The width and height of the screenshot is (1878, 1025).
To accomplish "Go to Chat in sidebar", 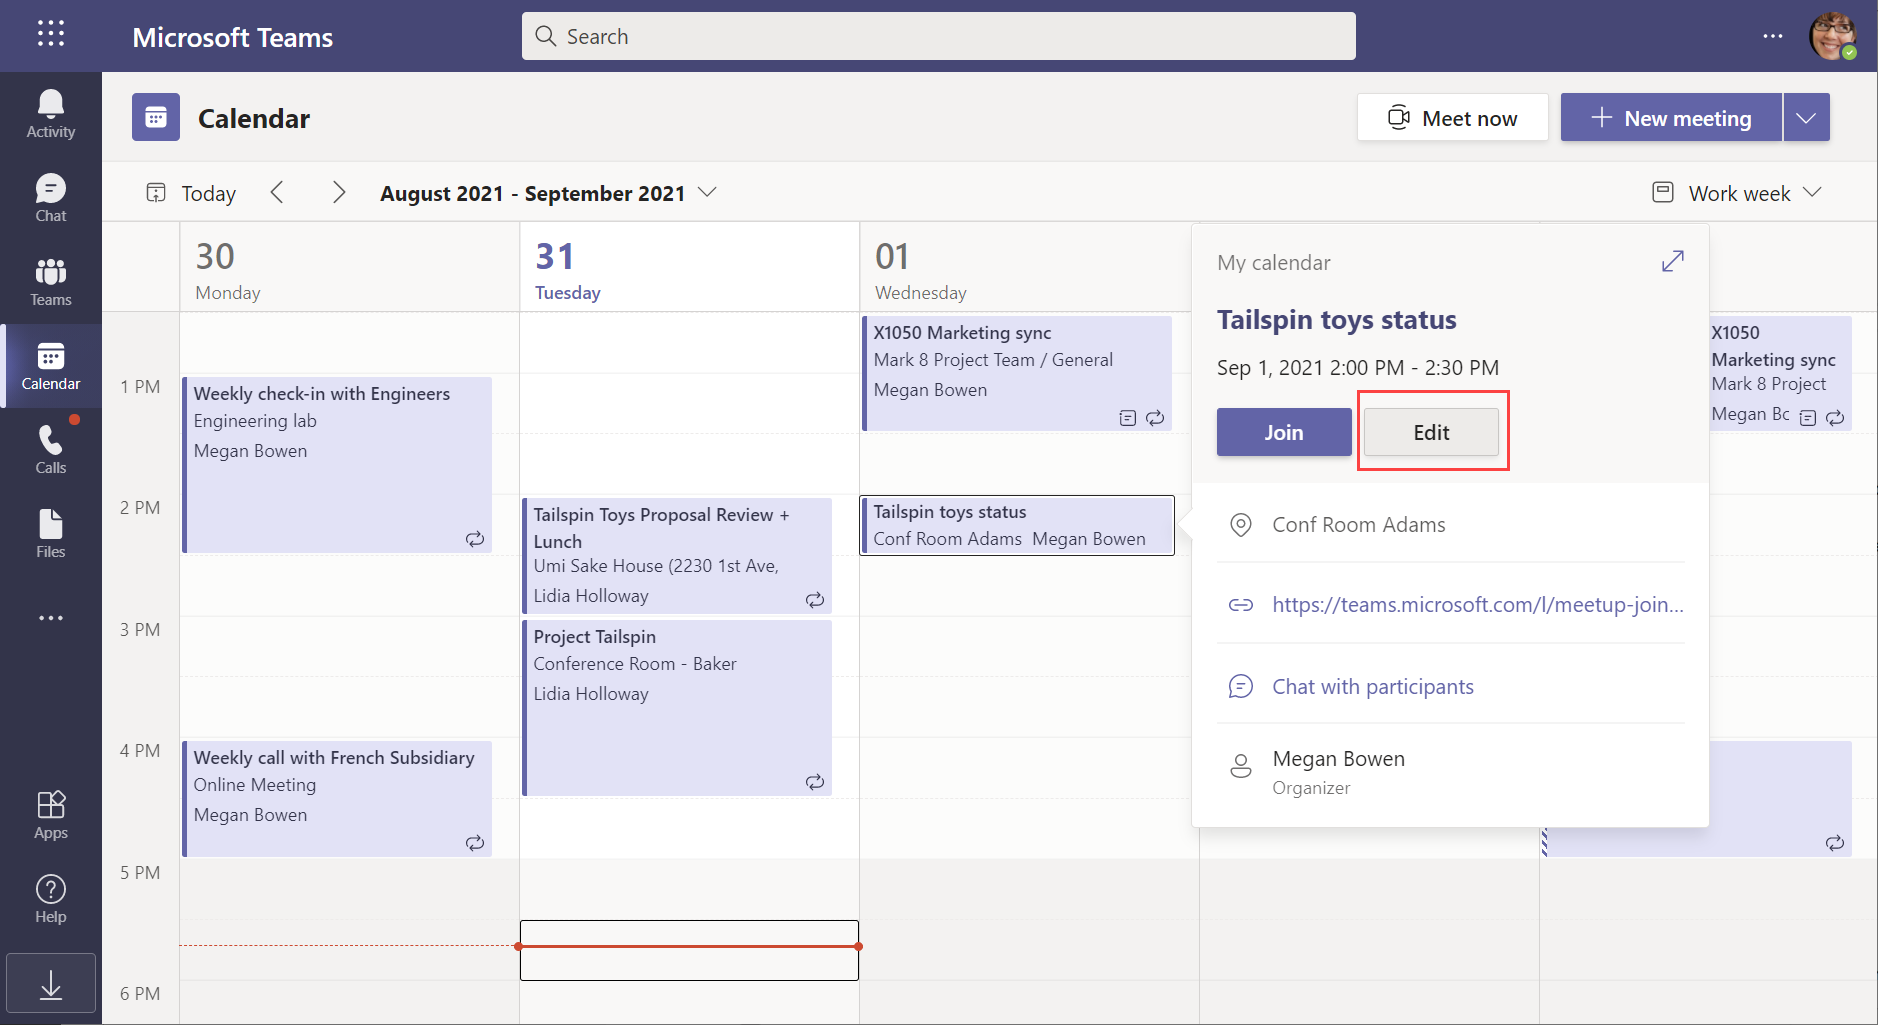I will tap(51, 198).
